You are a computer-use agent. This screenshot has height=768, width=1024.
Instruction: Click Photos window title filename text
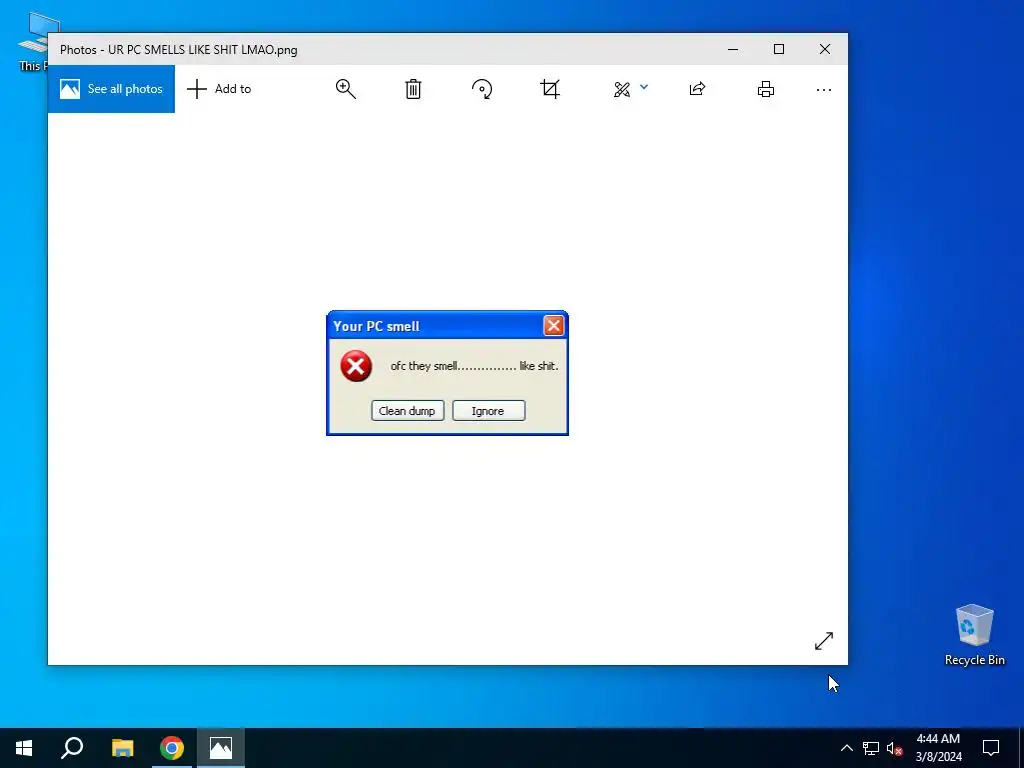click(x=202, y=50)
